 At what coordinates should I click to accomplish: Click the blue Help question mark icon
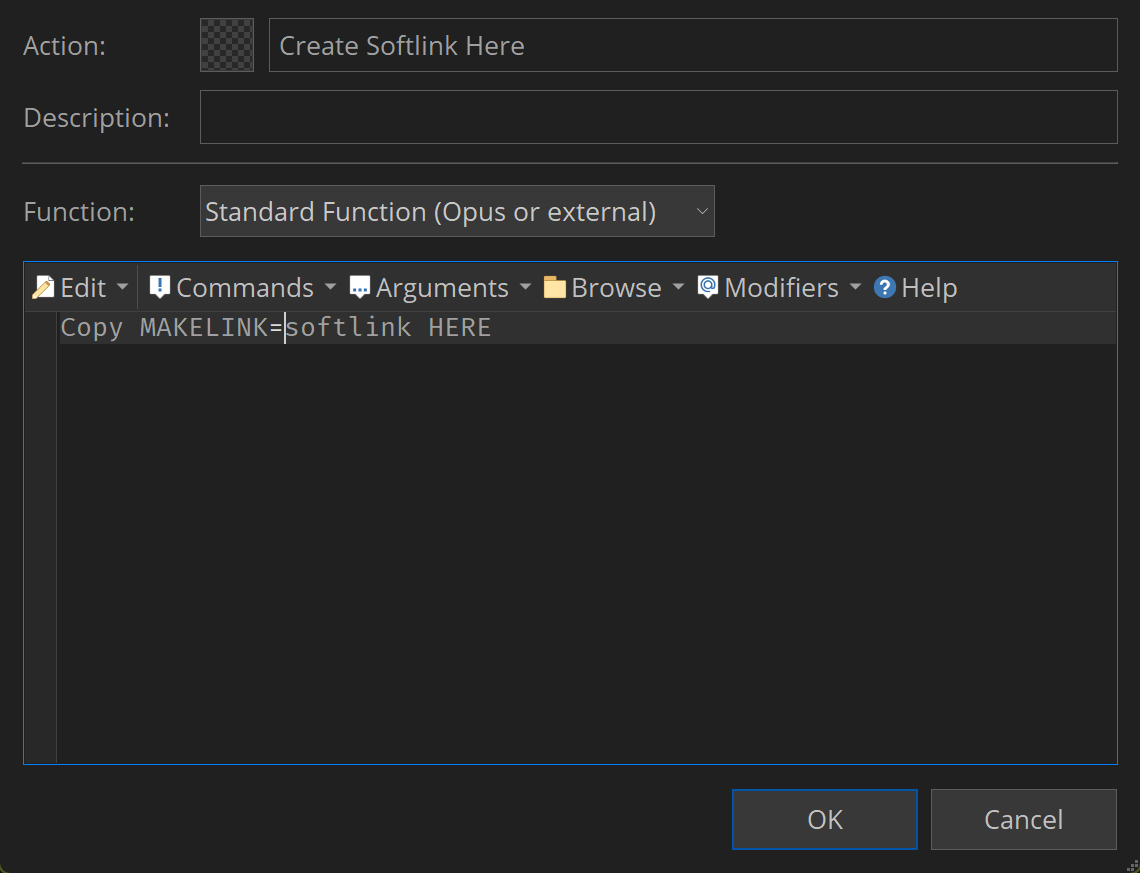pyautogui.click(x=884, y=288)
